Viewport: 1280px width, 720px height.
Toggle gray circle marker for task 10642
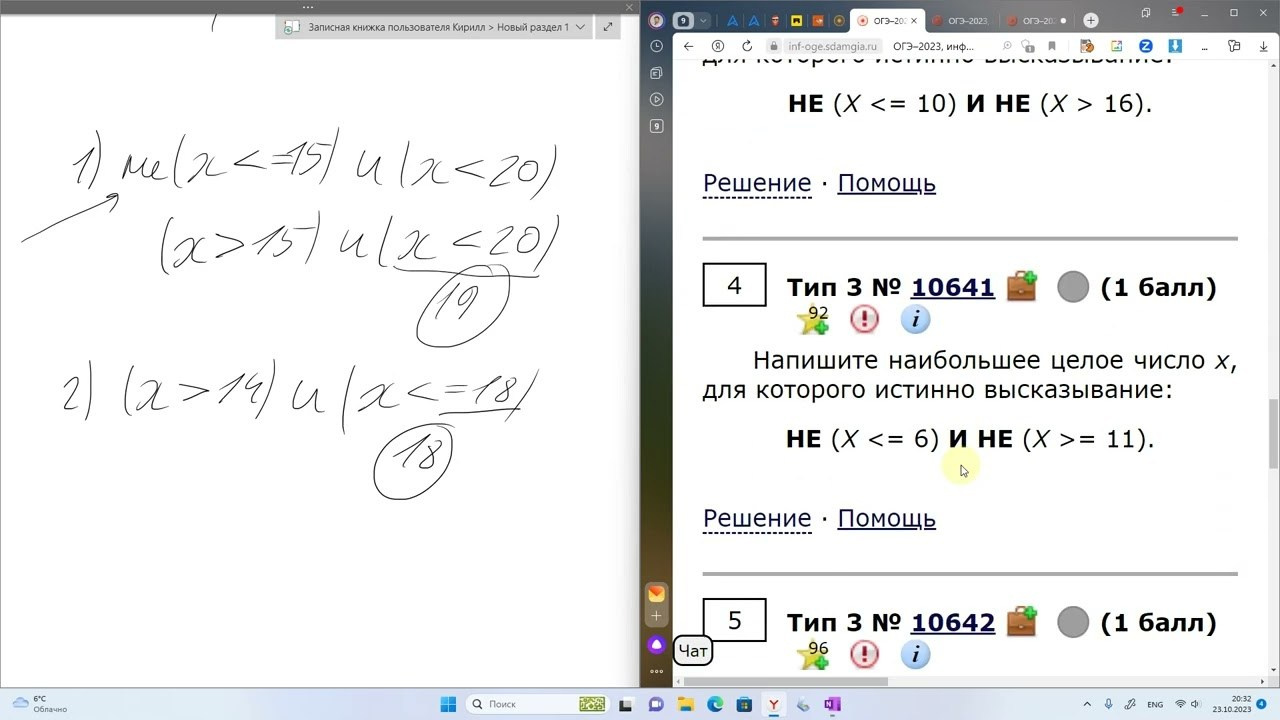click(1072, 622)
